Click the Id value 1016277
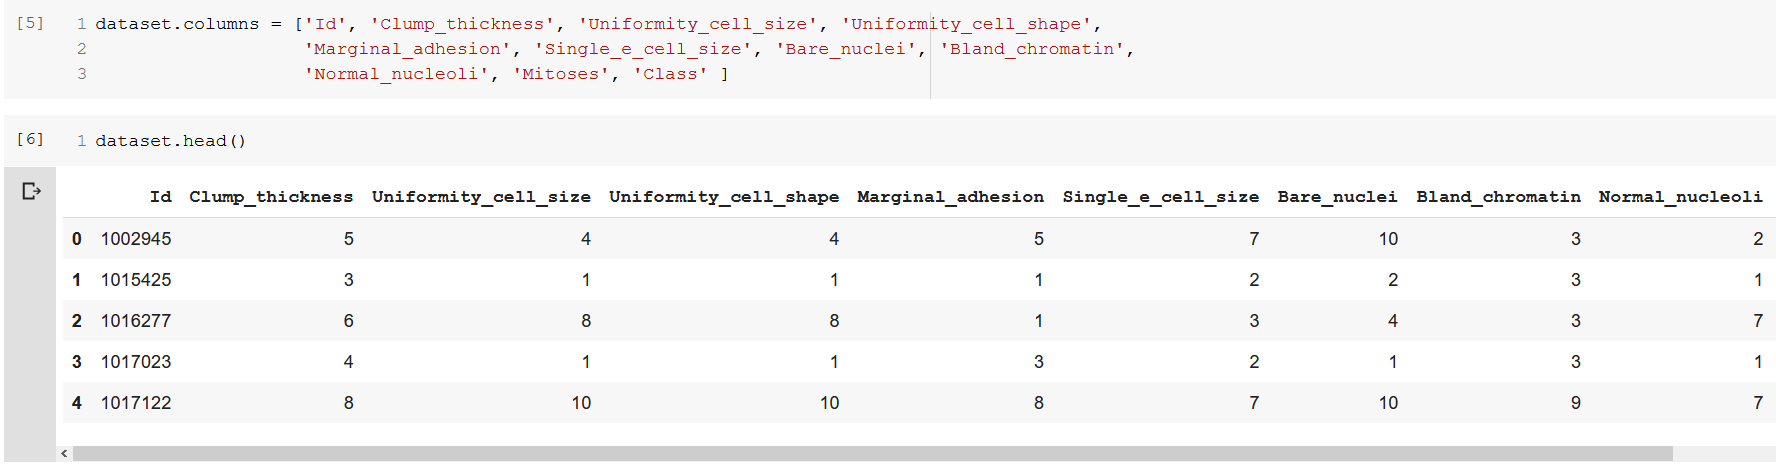This screenshot has width=1776, height=476. tap(136, 321)
